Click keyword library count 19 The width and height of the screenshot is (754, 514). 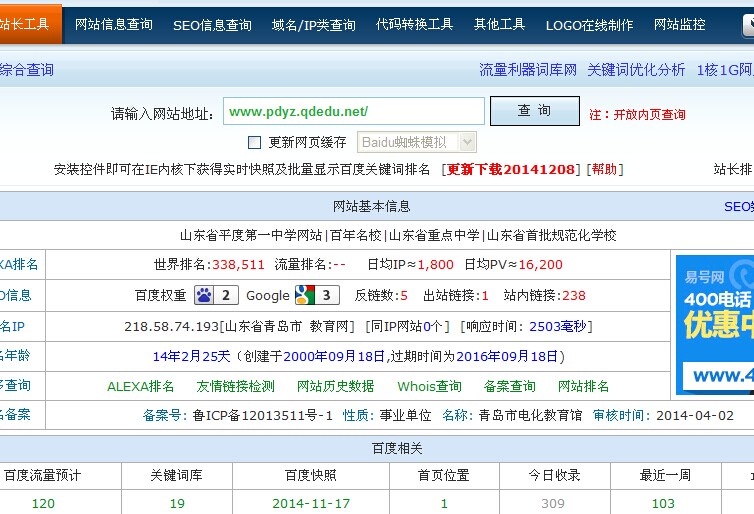coord(177,503)
